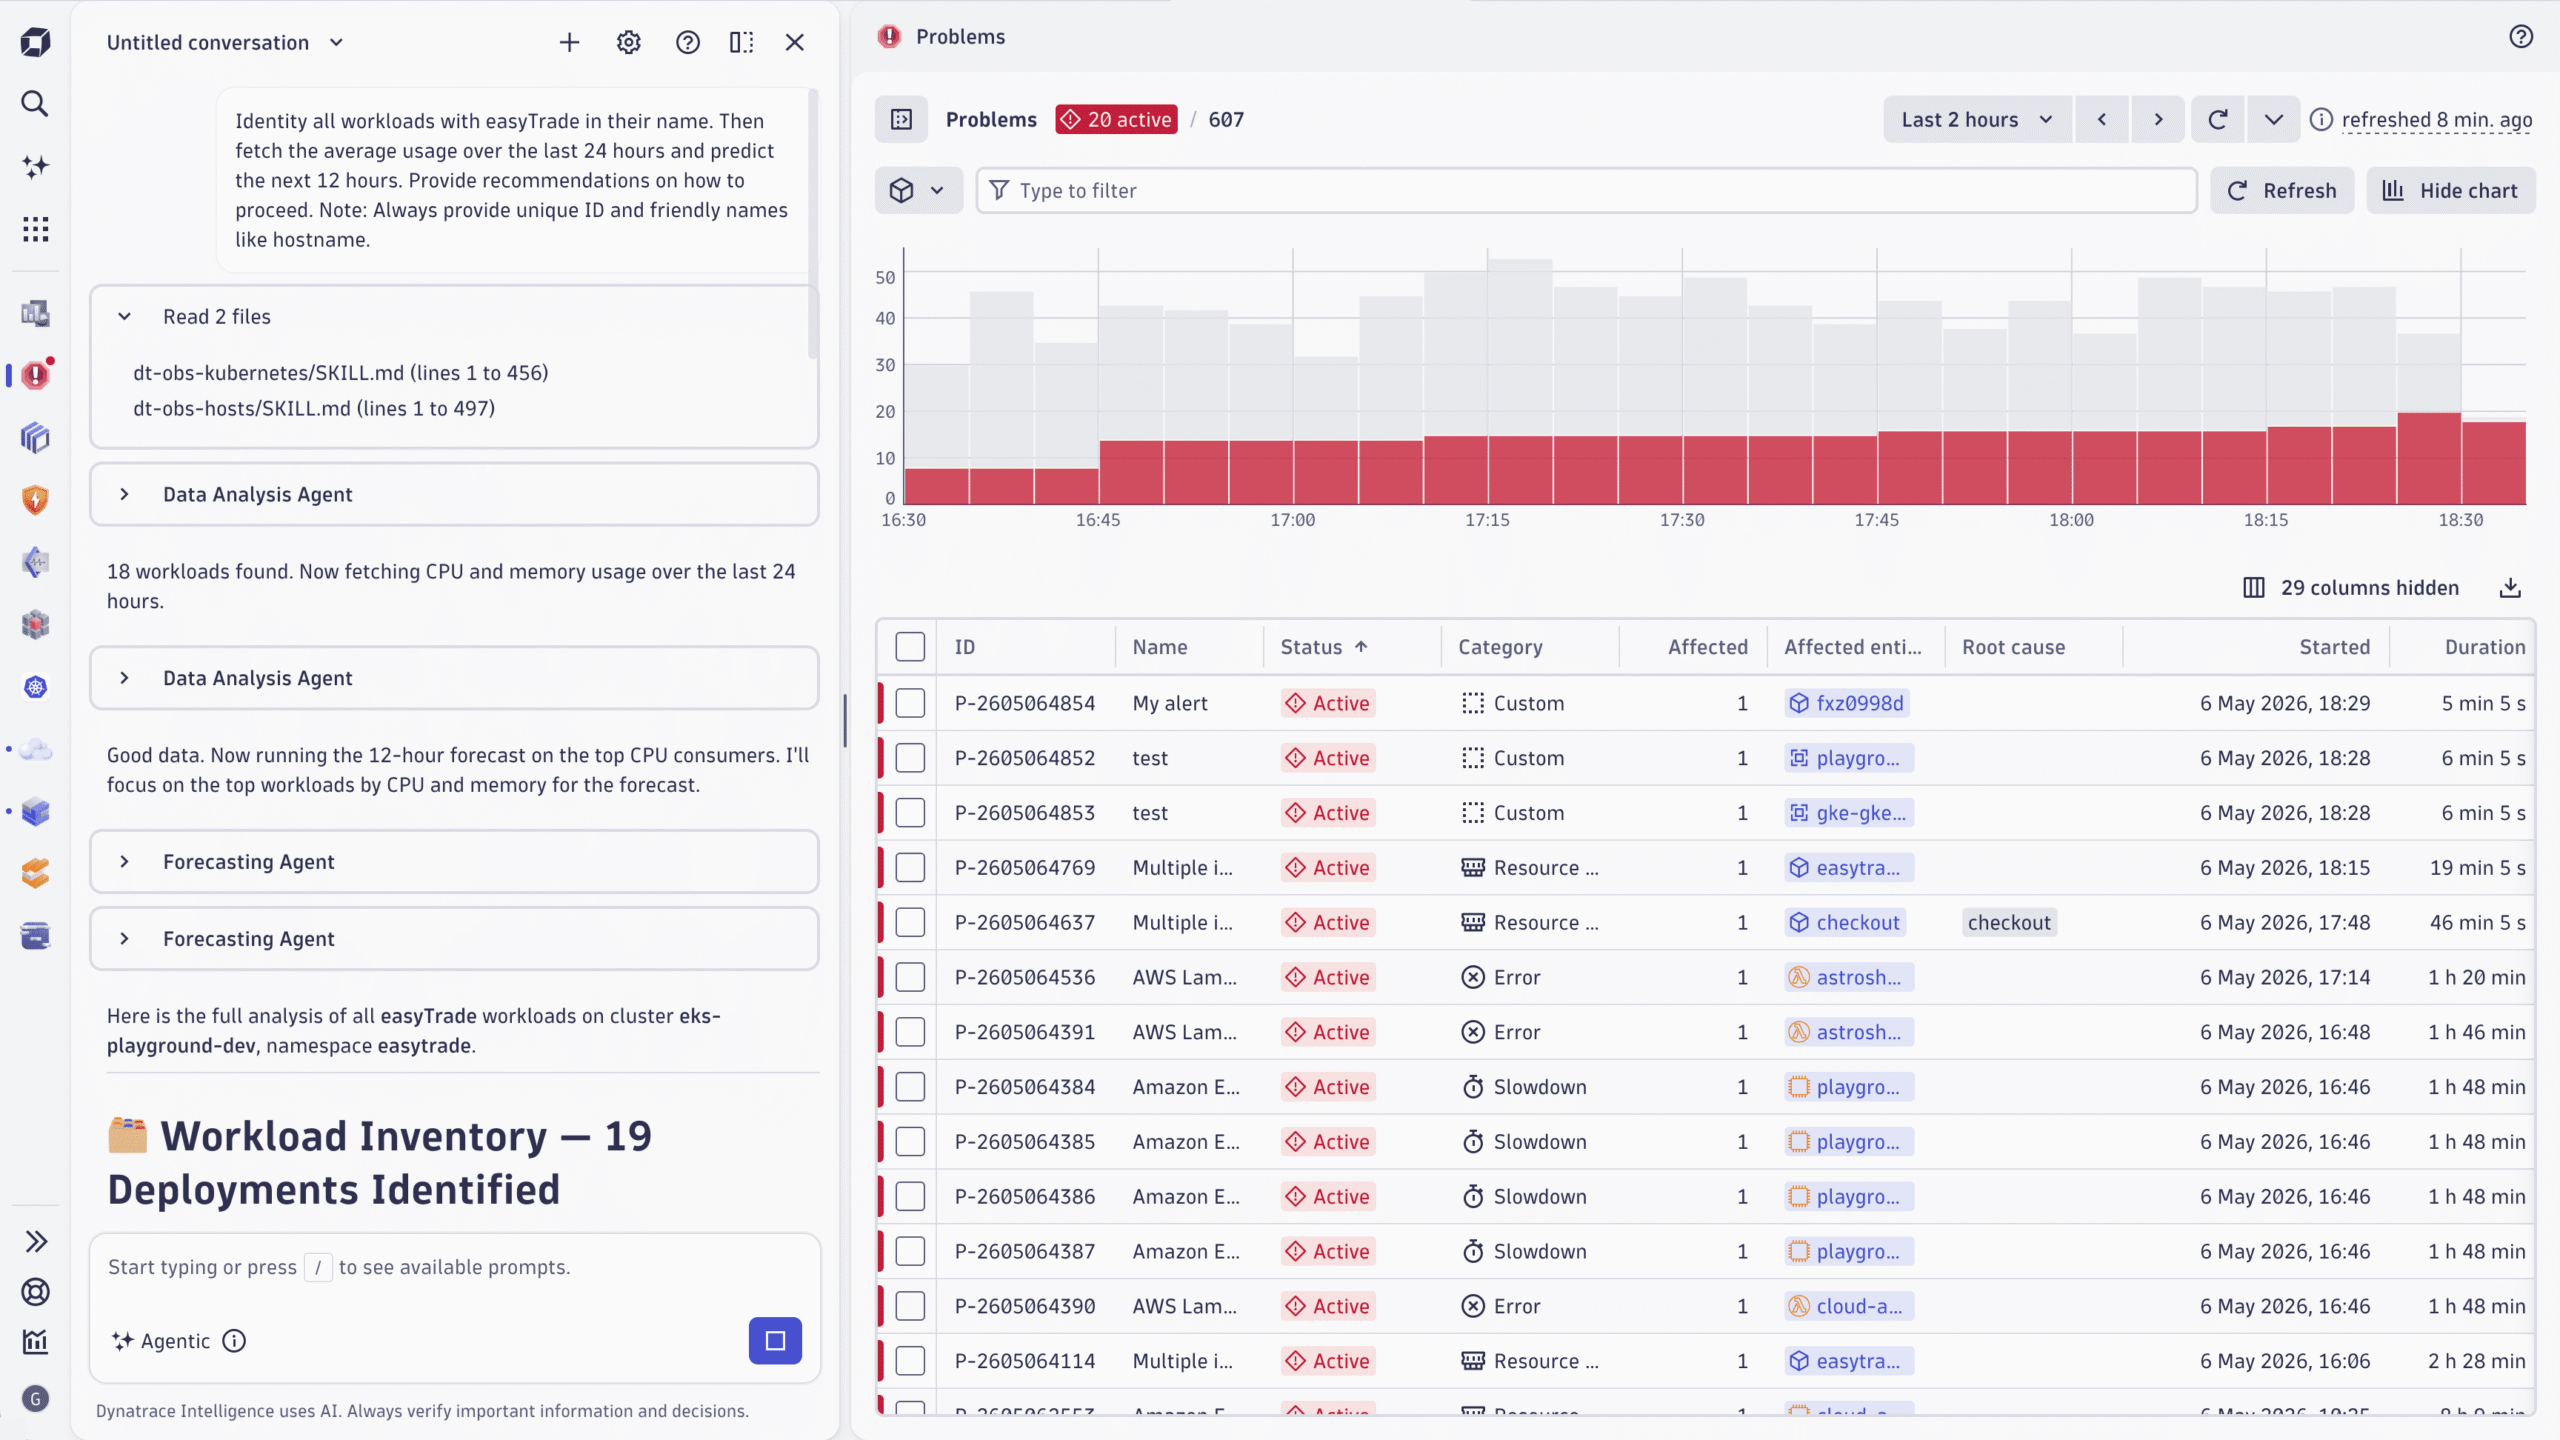
Task: Click the Refresh button
Action: (x=2282, y=190)
